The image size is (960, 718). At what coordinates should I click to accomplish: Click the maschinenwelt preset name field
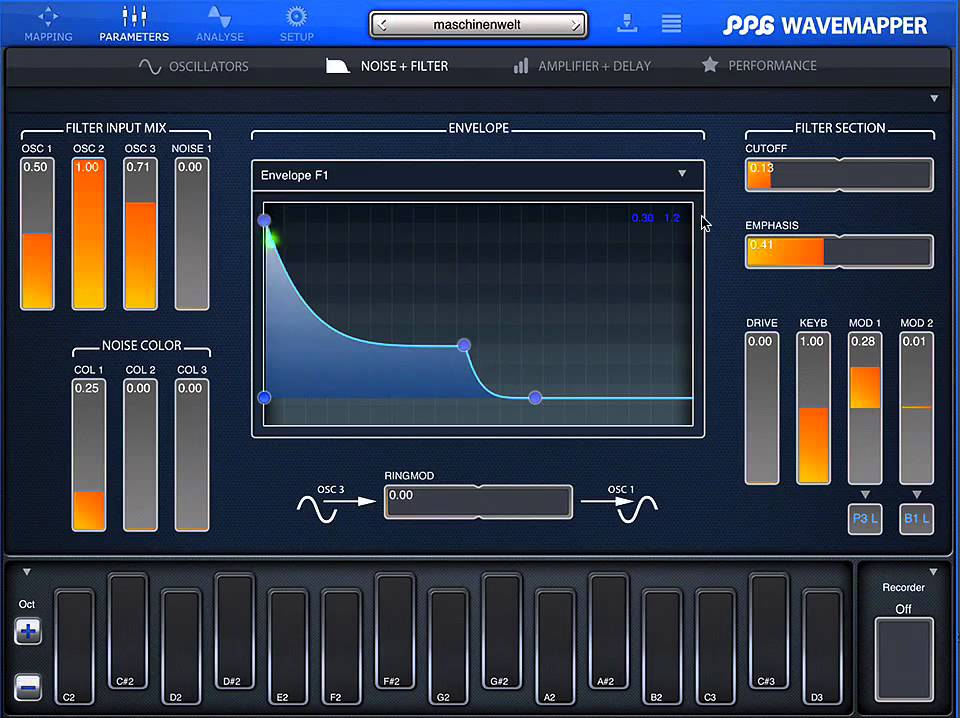coord(478,25)
